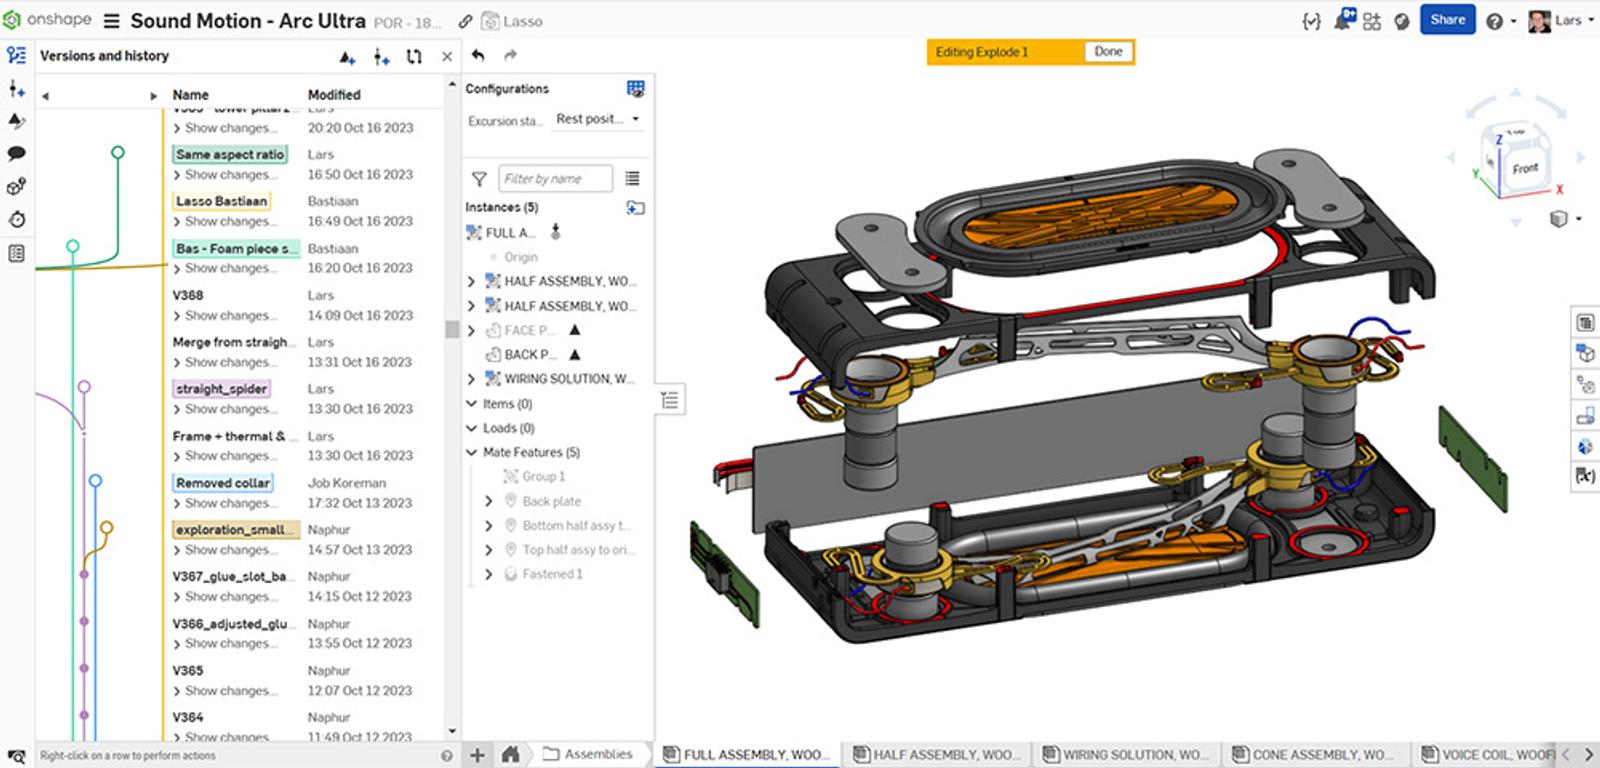Open the notifications bell icon
The width and height of the screenshot is (1600, 768).
point(1342,20)
